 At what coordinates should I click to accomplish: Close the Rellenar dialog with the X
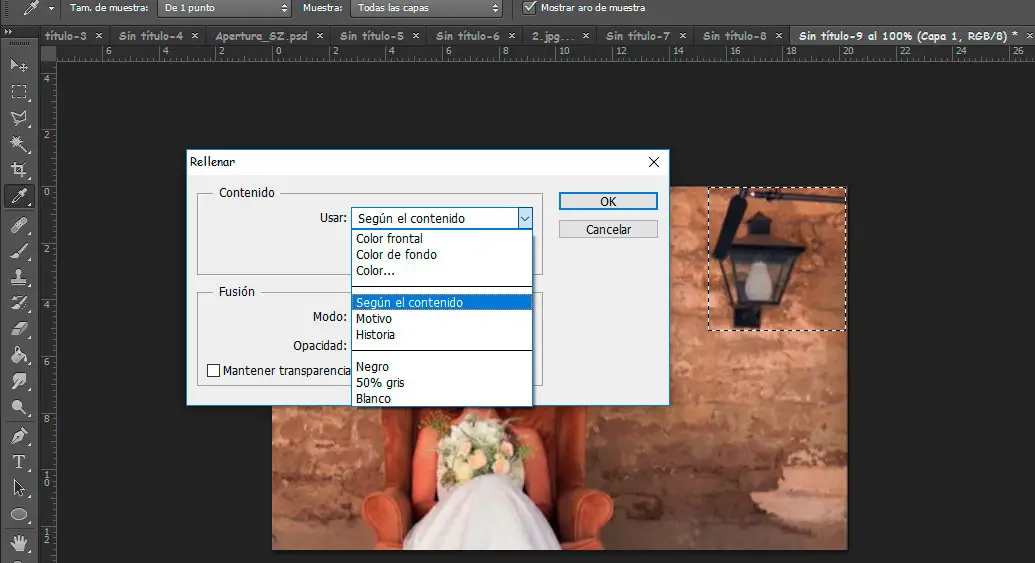(x=654, y=162)
